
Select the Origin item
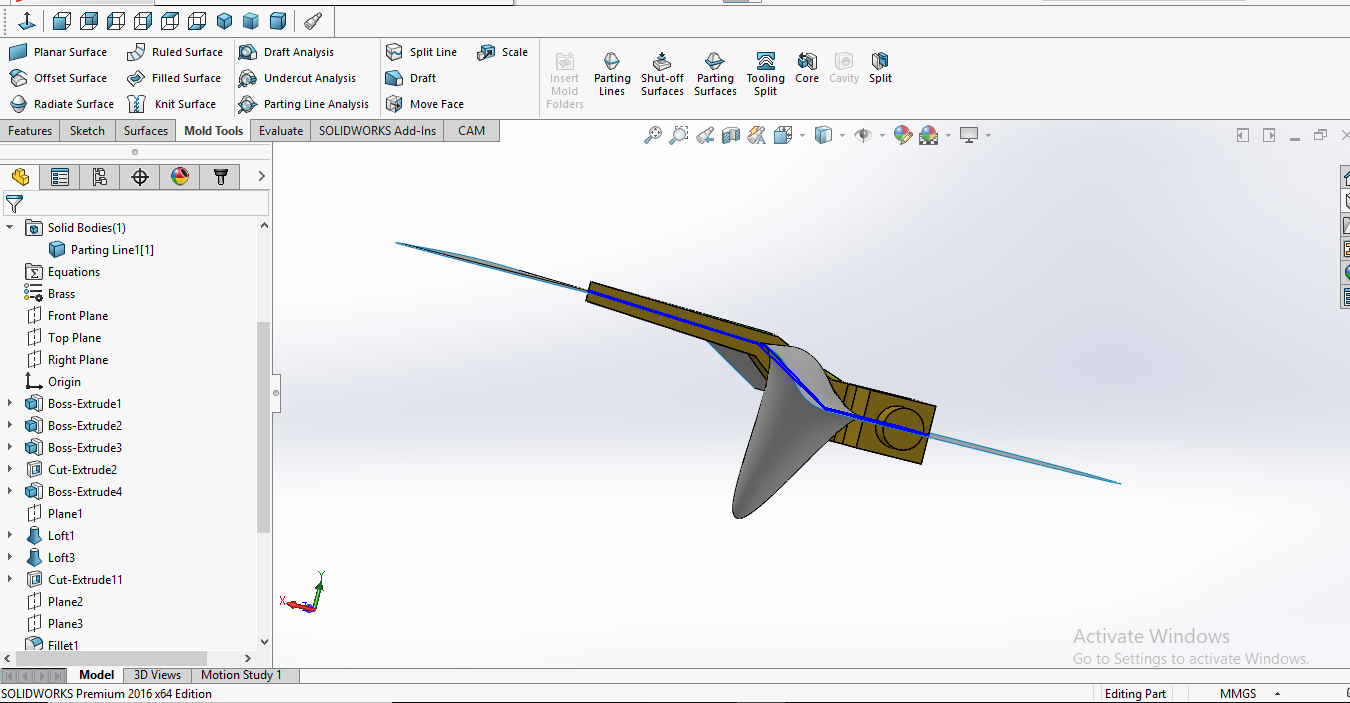[x=64, y=382]
